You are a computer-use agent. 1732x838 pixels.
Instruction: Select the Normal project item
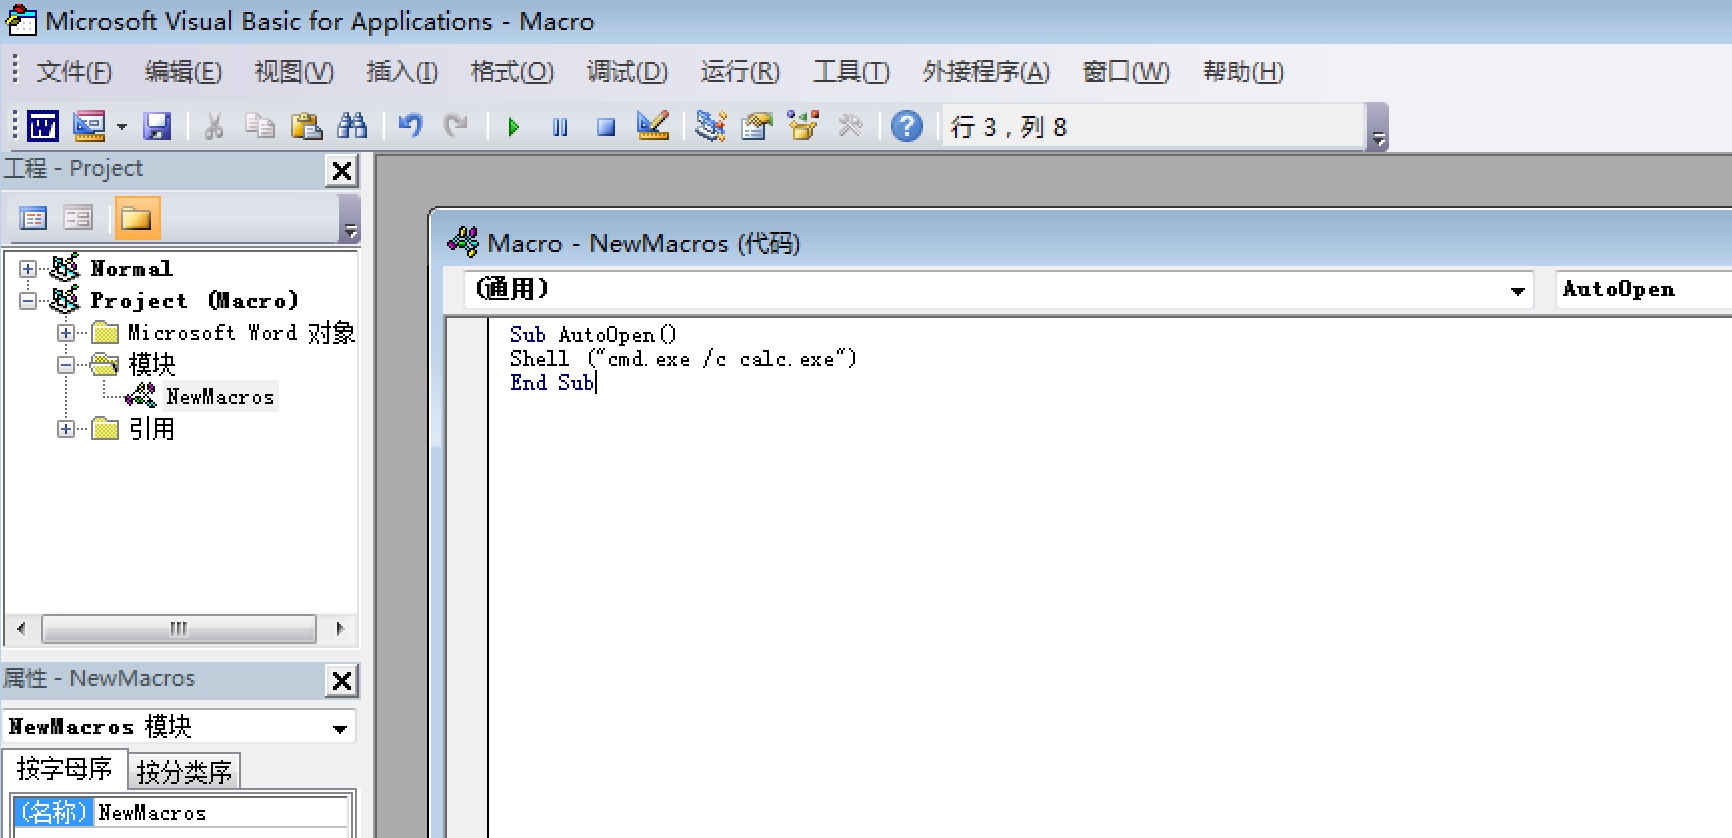click(131, 268)
